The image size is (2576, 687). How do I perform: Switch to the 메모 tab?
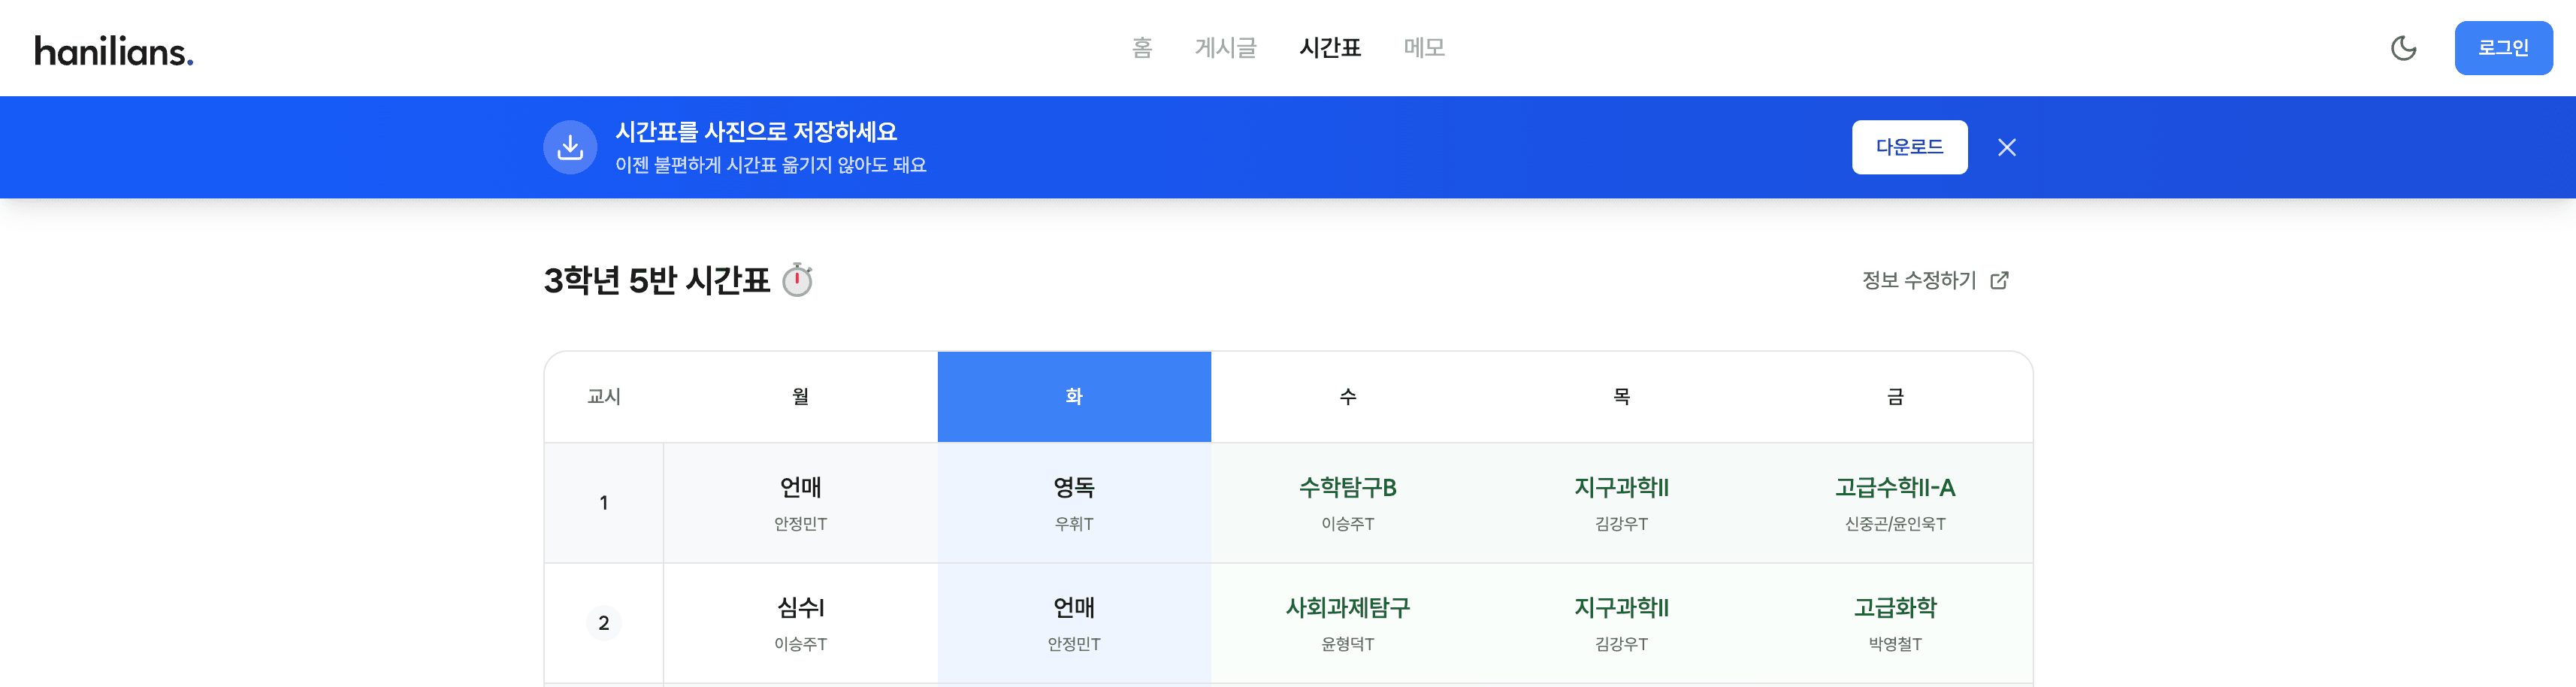point(1424,47)
